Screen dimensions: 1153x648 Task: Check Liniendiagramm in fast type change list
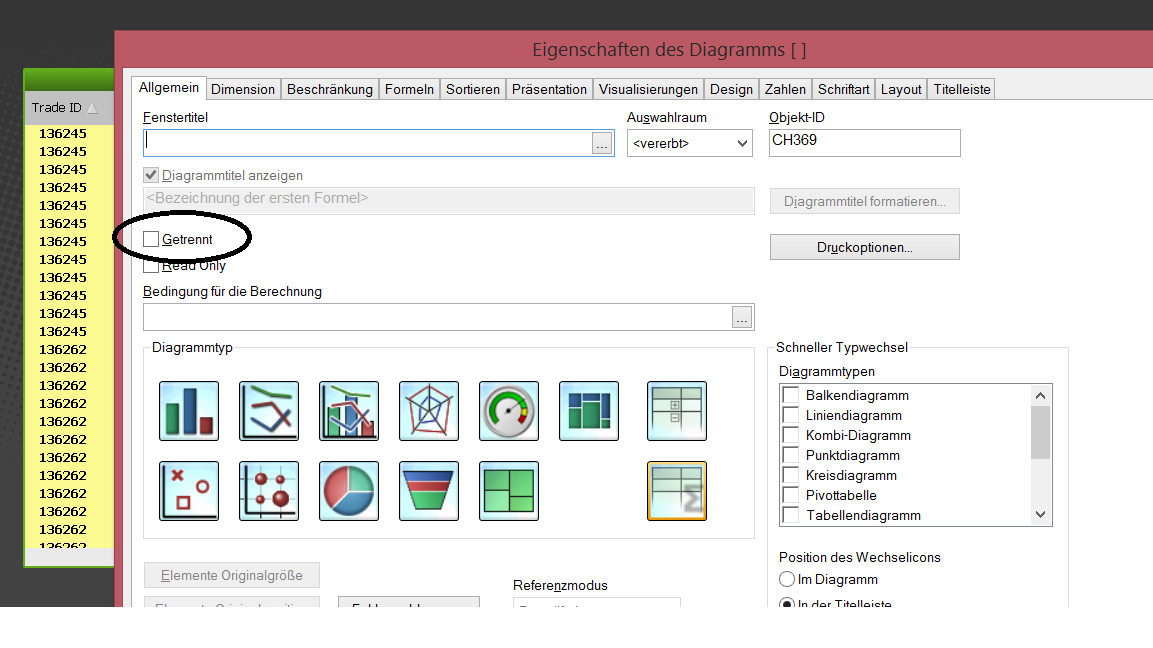click(x=791, y=415)
